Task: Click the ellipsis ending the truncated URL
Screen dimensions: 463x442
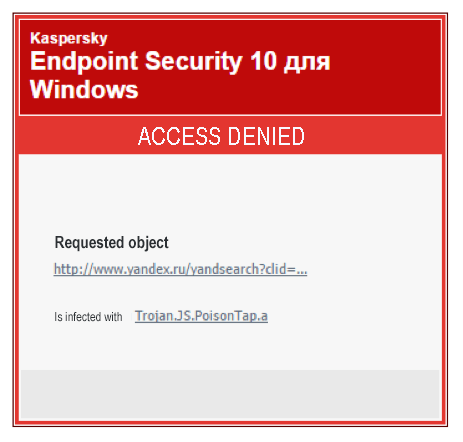Action: pos(302,269)
